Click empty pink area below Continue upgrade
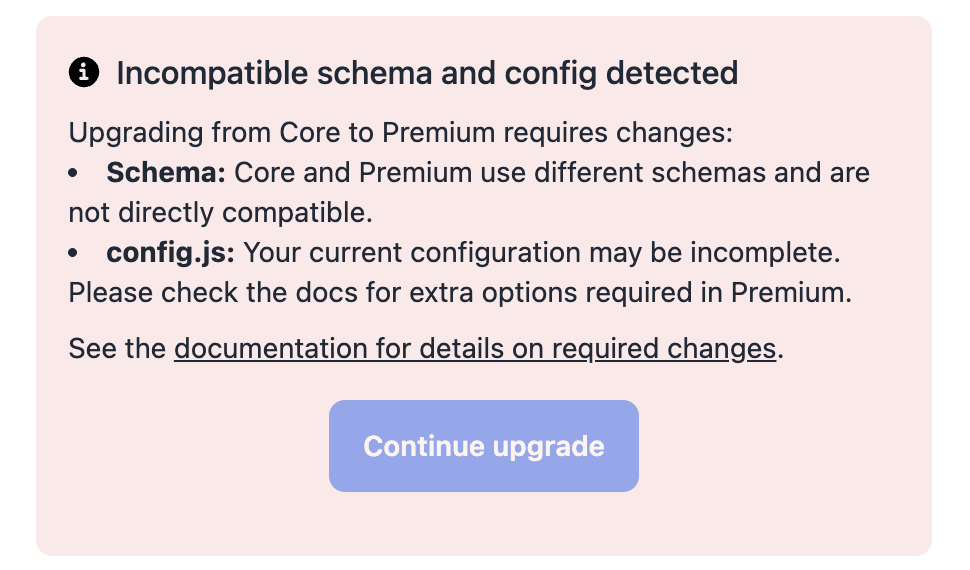Viewport: 970px width, 570px height. (484, 524)
